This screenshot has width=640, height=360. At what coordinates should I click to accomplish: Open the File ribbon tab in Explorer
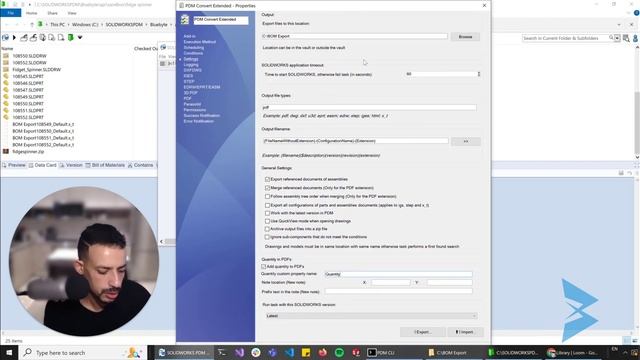(x=11, y=13)
